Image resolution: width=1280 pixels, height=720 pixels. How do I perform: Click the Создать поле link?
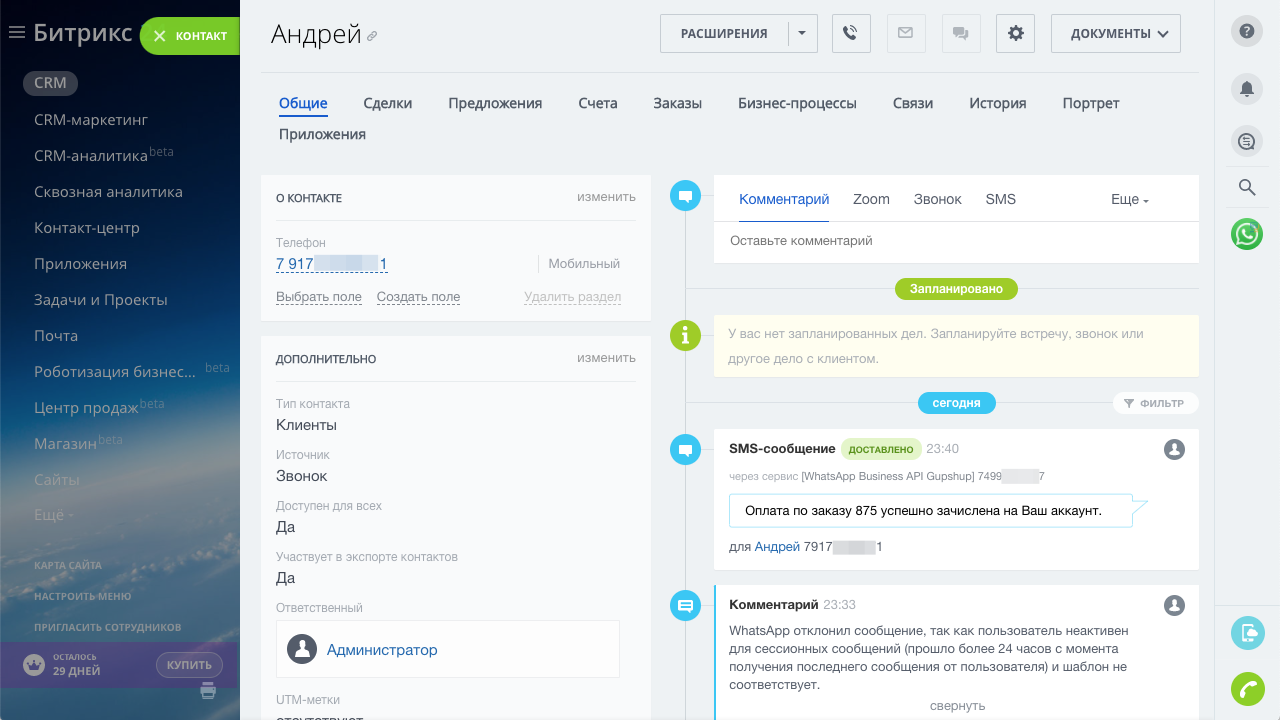418,297
